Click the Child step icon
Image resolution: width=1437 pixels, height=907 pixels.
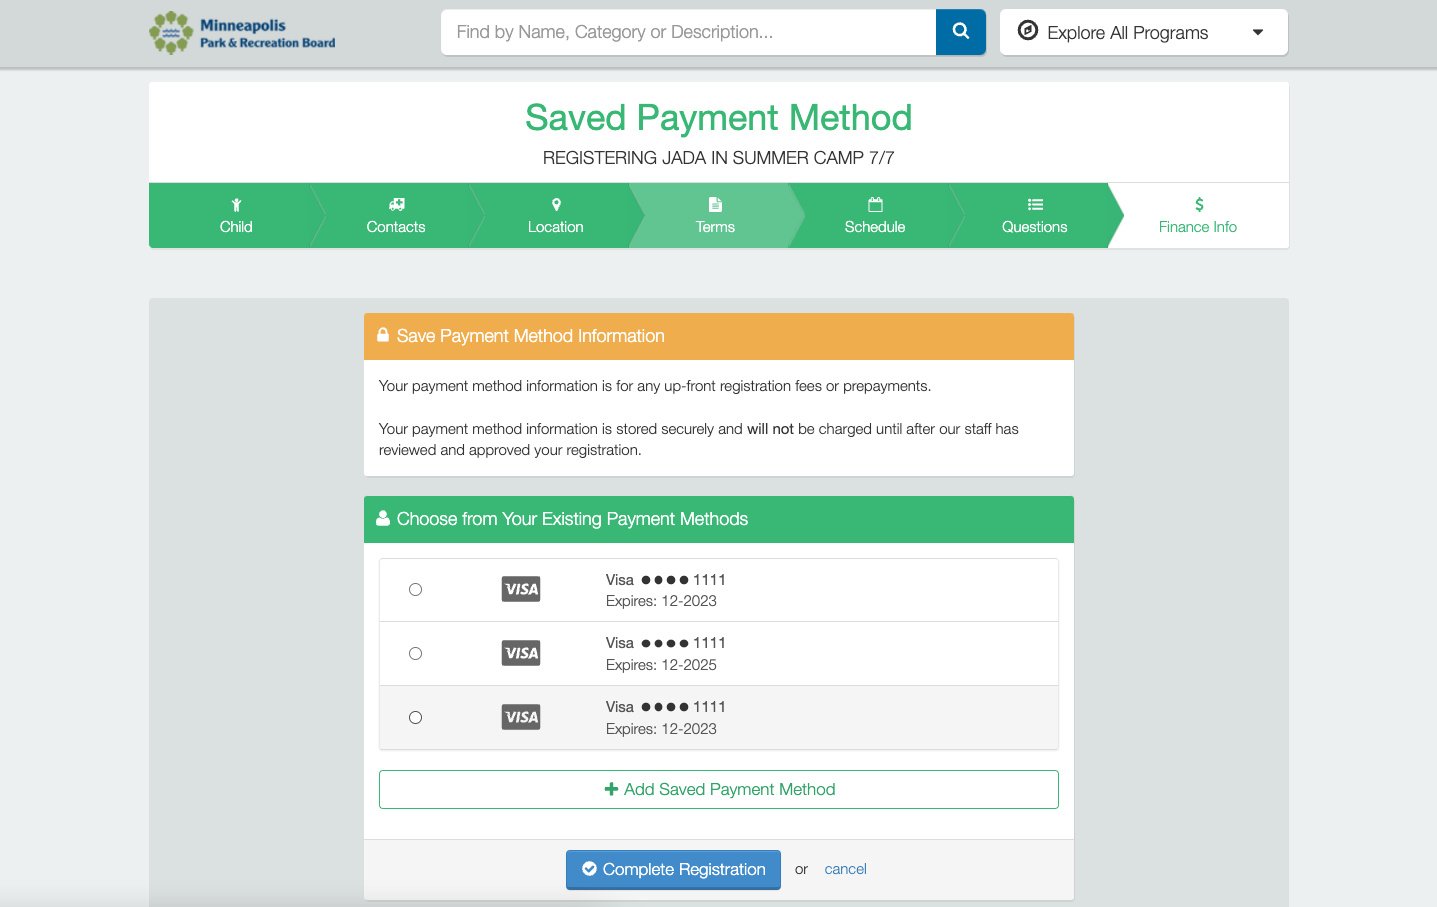pyautogui.click(x=236, y=205)
